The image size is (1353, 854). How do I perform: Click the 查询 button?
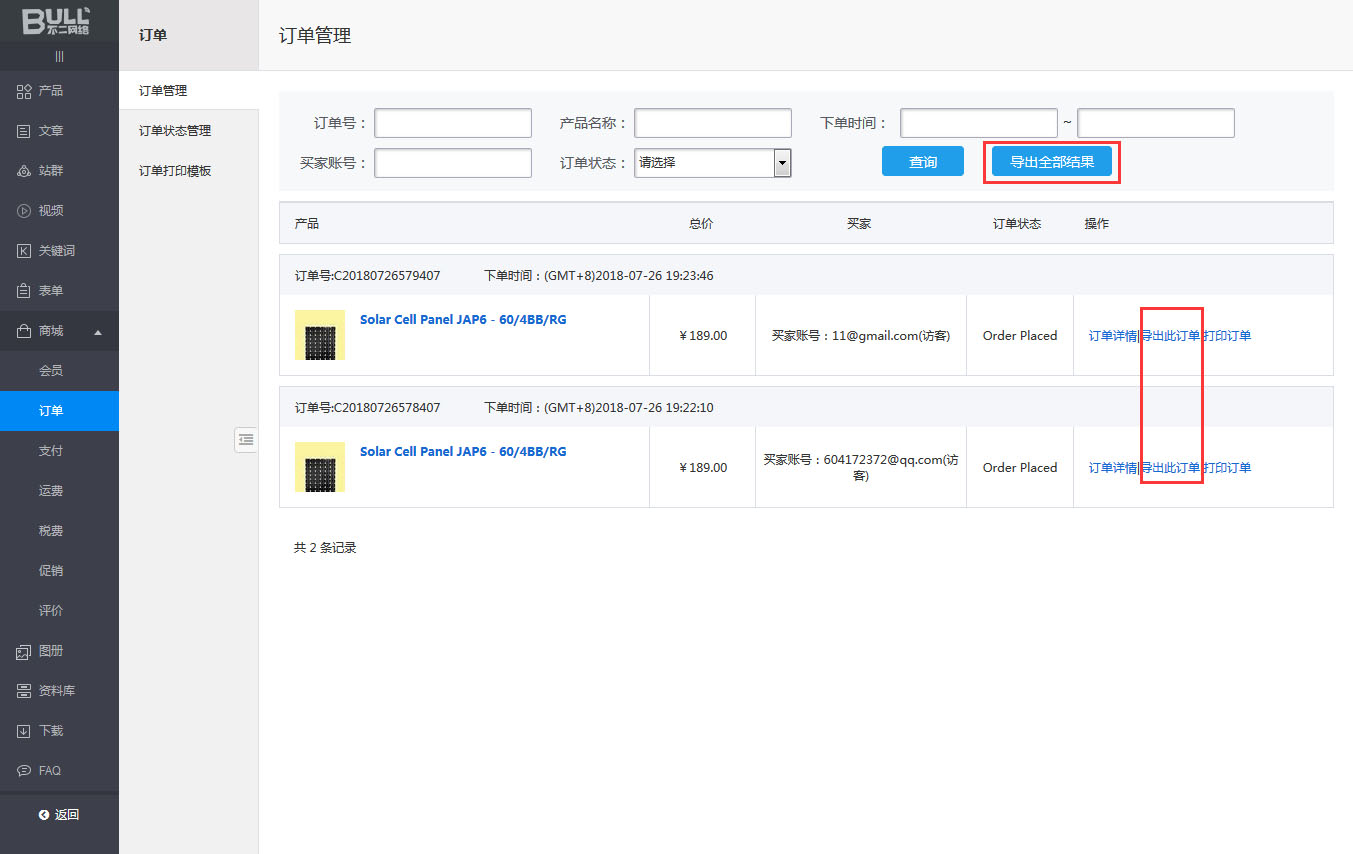tap(922, 162)
